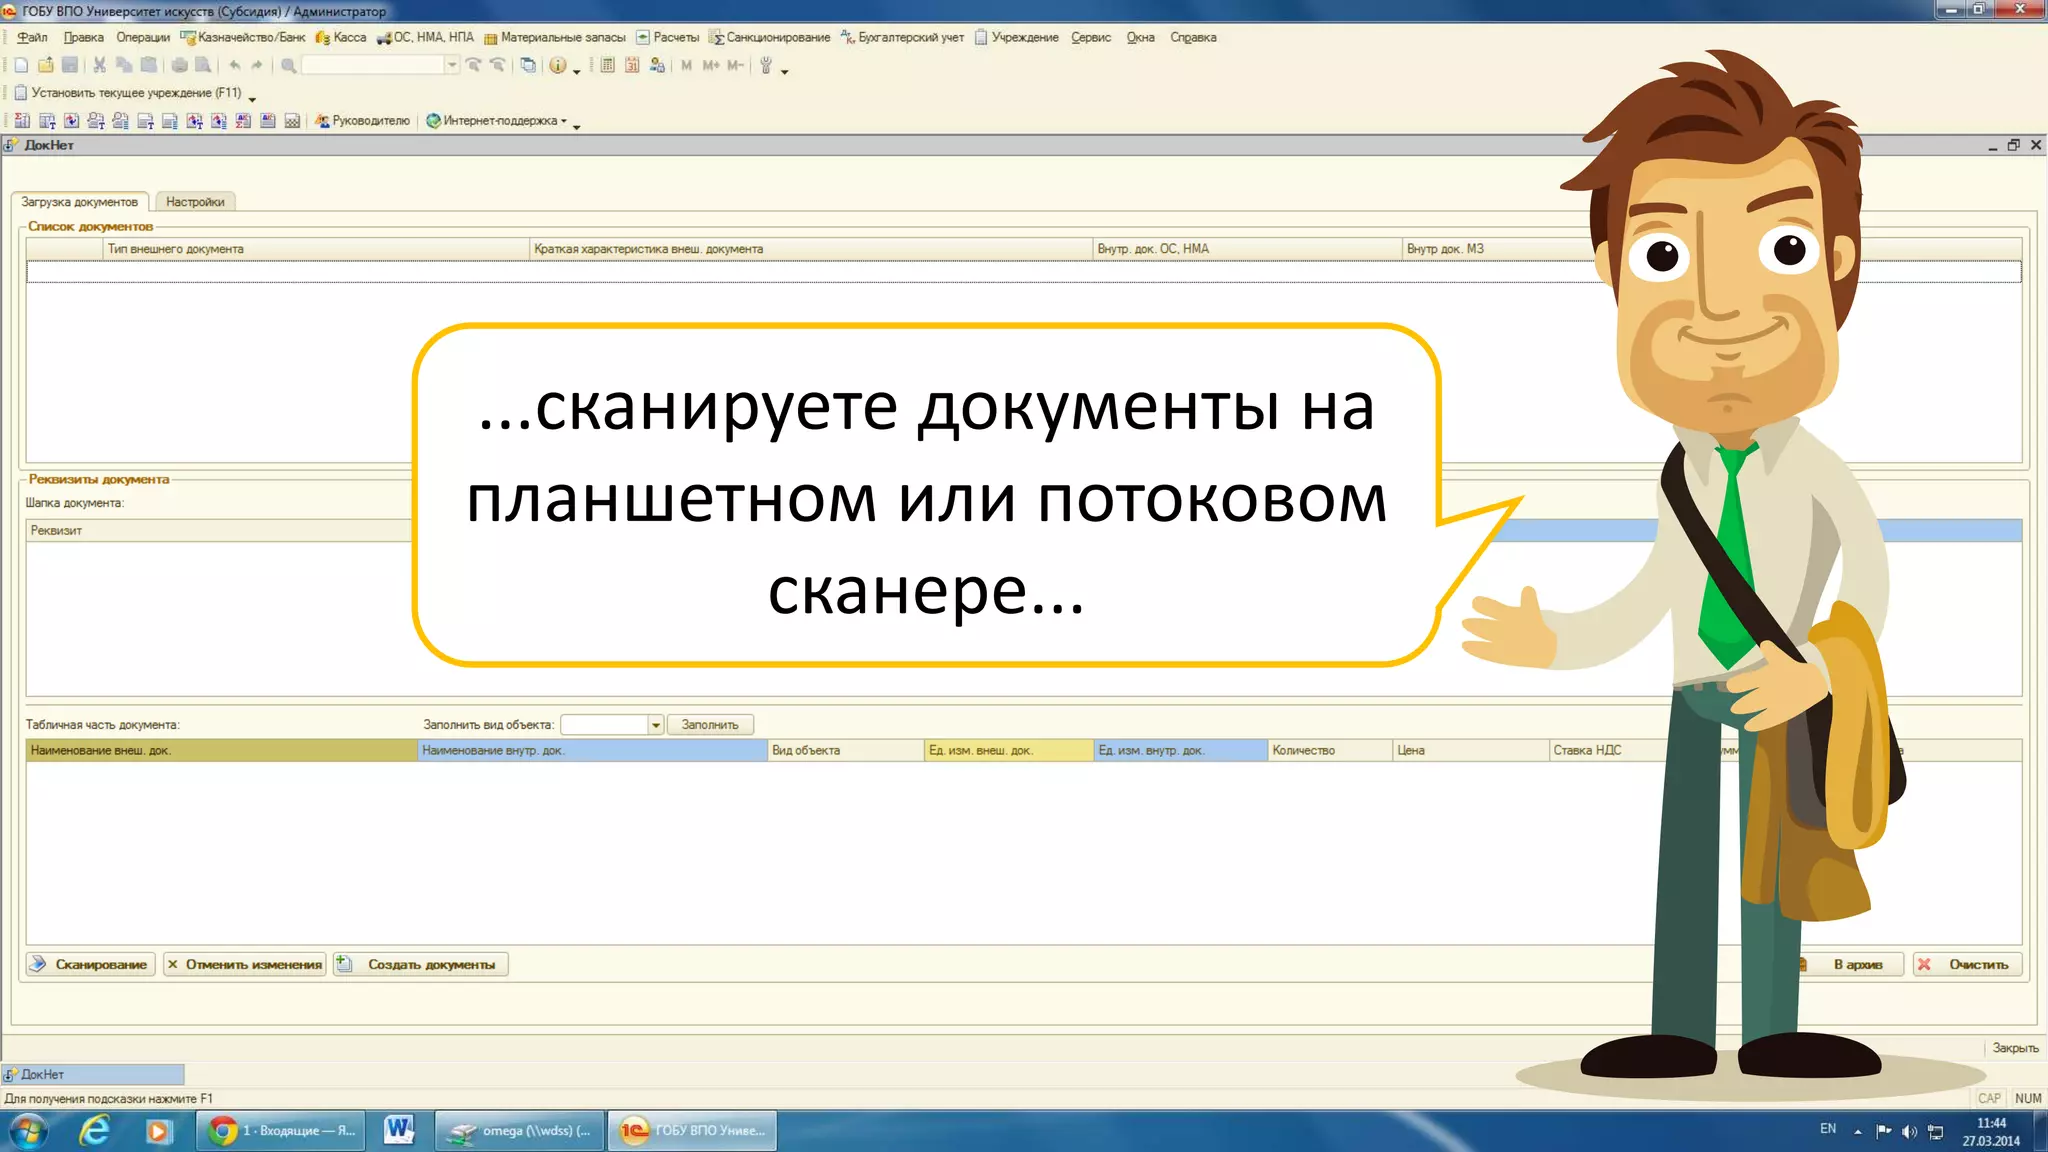Click Установить текущее учреждение (F11)

tap(128, 93)
